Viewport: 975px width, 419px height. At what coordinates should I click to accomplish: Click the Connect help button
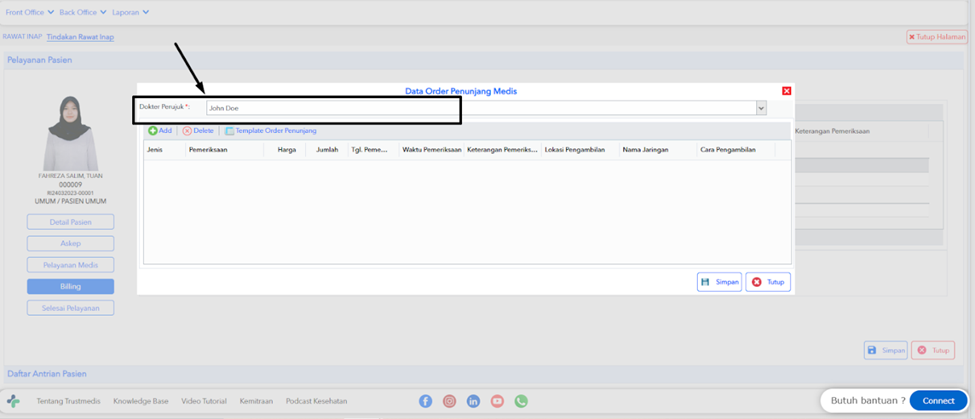[x=938, y=401]
